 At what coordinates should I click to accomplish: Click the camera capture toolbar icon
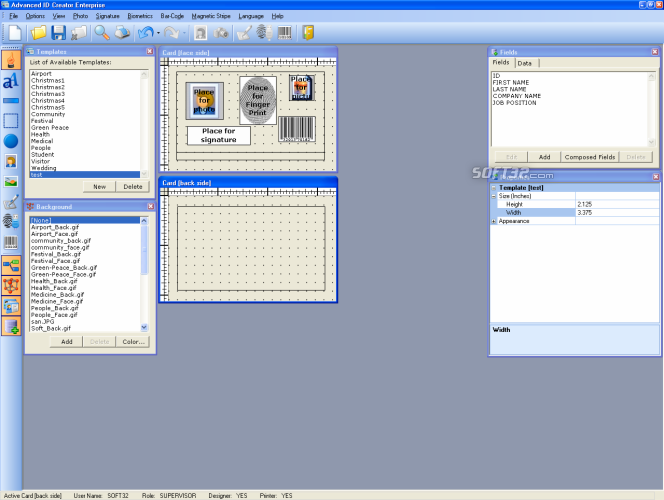(x=221, y=33)
